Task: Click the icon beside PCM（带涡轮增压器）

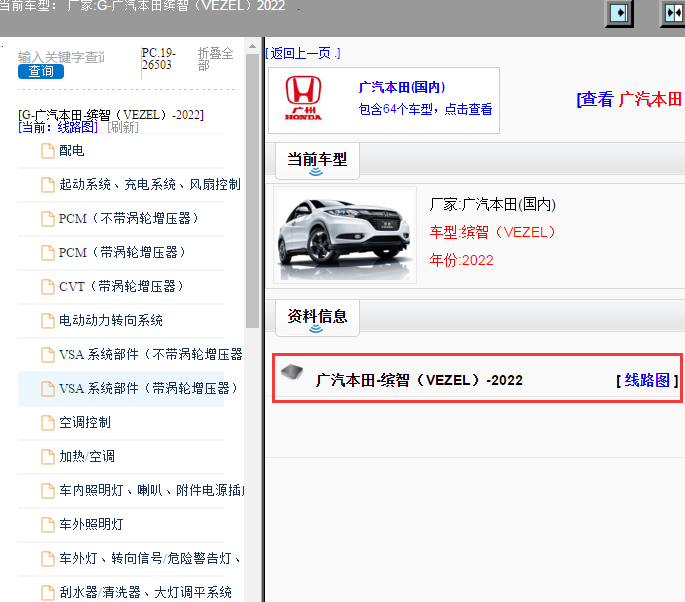Action: click(48, 253)
